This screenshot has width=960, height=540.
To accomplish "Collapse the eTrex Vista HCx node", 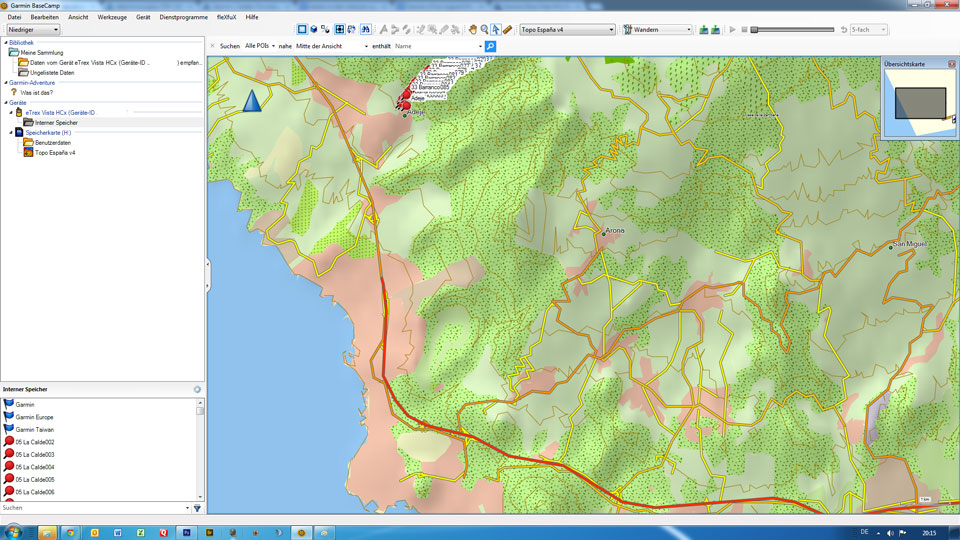I will coord(11,113).
